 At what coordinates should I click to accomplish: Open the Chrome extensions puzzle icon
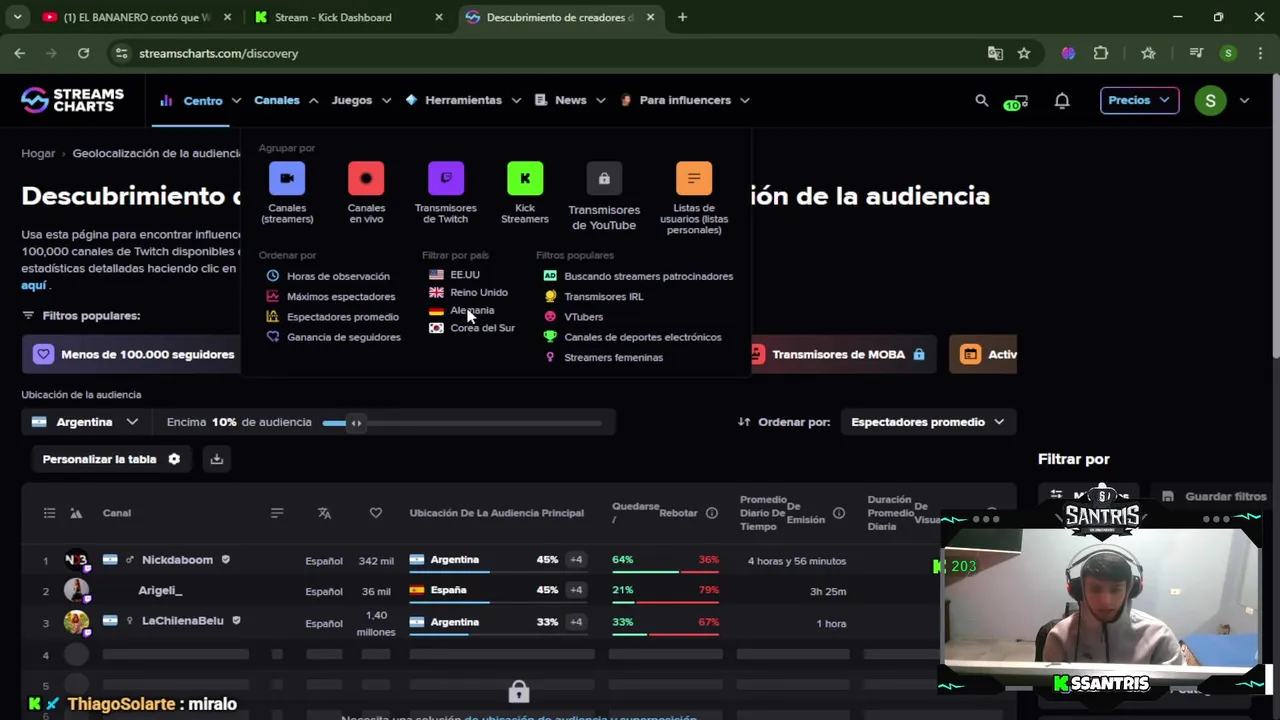(x=1101, y=53)
